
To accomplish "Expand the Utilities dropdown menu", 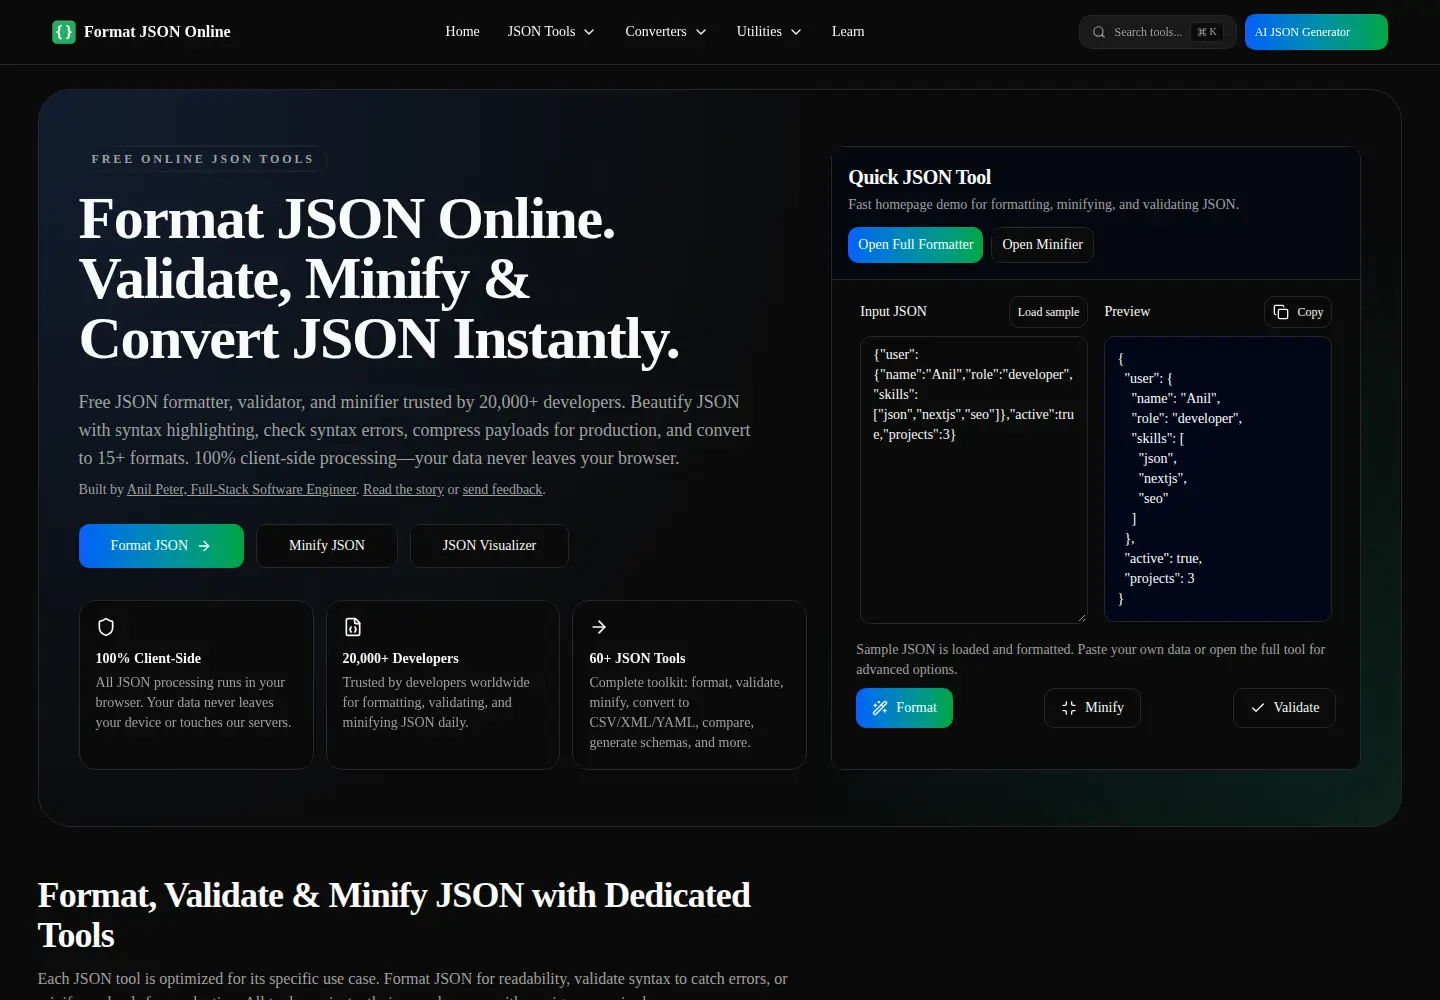I will point(769,32).
